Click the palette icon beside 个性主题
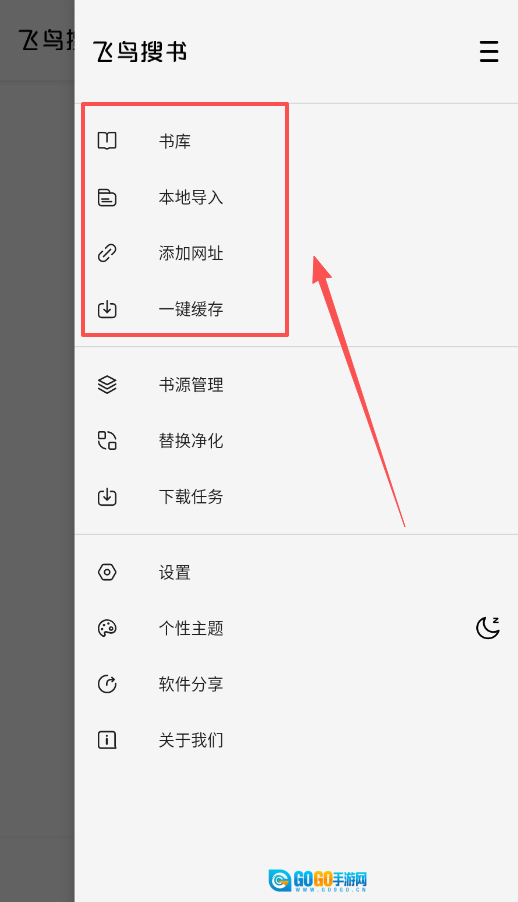This screenshot has height=902, width=518. 107,628
